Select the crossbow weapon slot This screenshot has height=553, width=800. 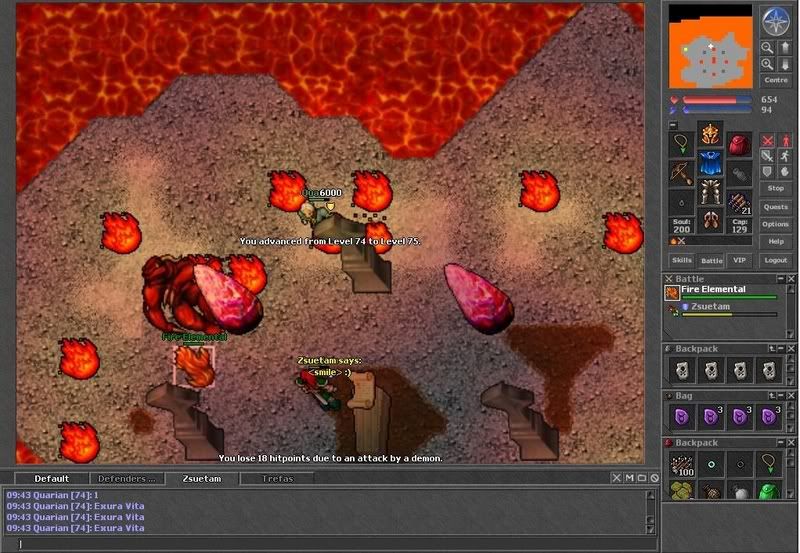coord(681,173)
